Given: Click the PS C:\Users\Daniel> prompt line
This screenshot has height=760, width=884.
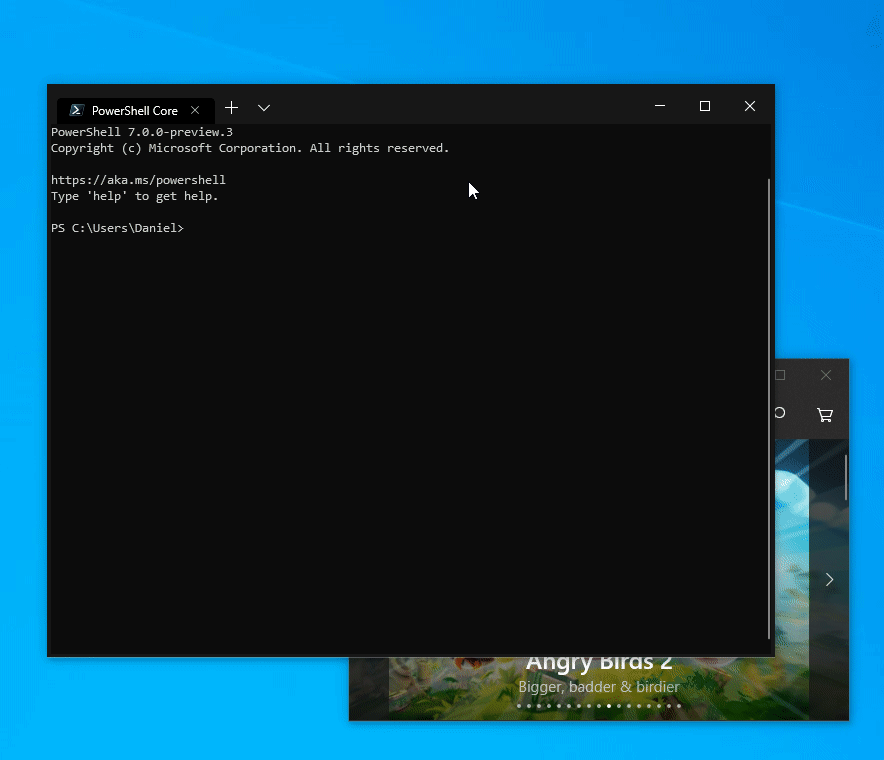Looking at the screenshot, I should (x=117, y=228).
